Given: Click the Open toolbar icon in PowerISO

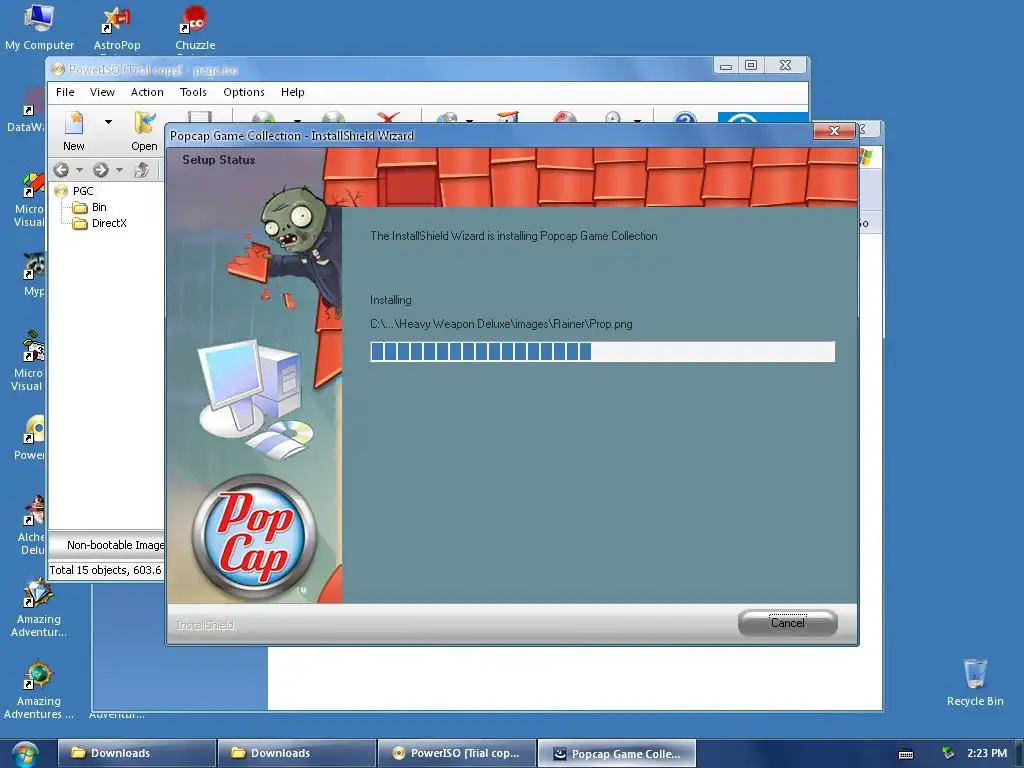Looking at the screenshot, I should [144, 131].
